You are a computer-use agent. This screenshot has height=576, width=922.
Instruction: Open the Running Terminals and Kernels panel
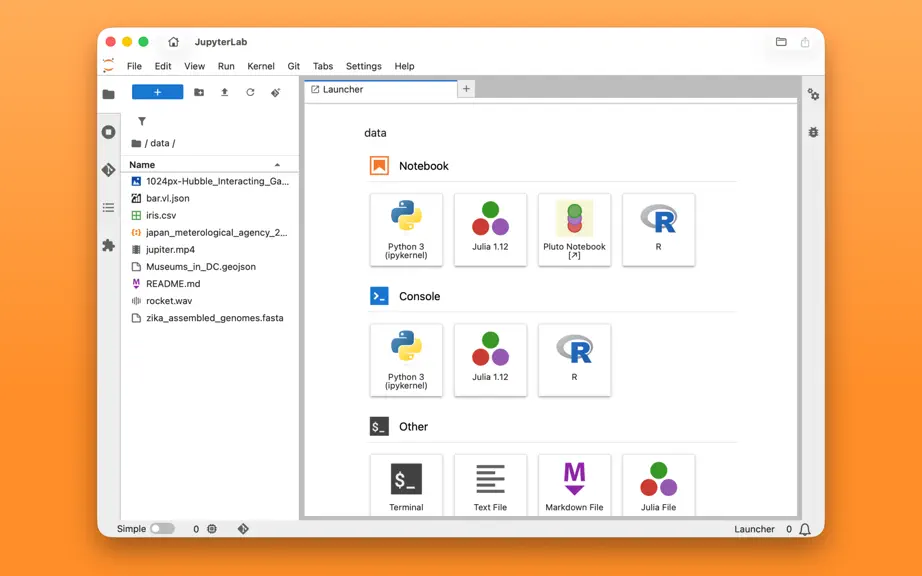109,132
